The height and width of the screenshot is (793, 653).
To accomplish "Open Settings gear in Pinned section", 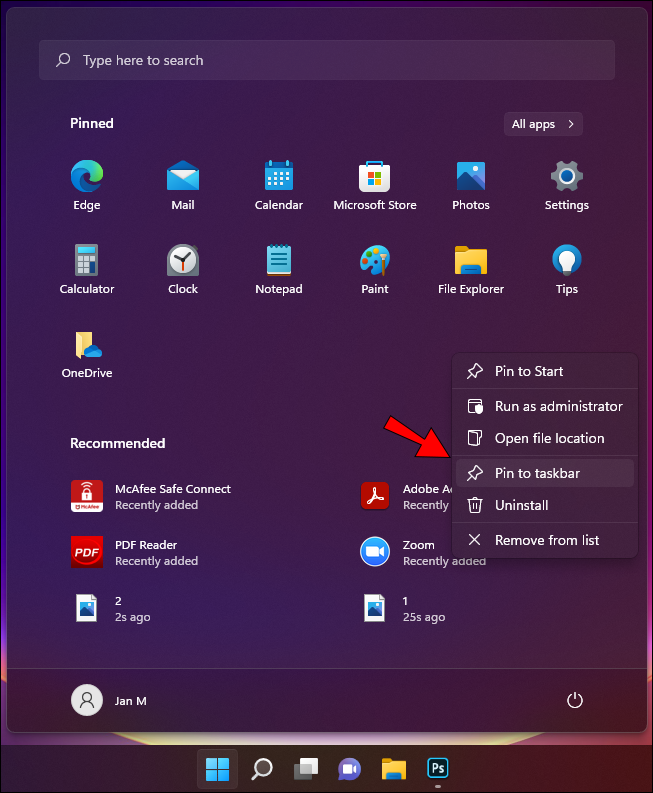I will [567, 185].
